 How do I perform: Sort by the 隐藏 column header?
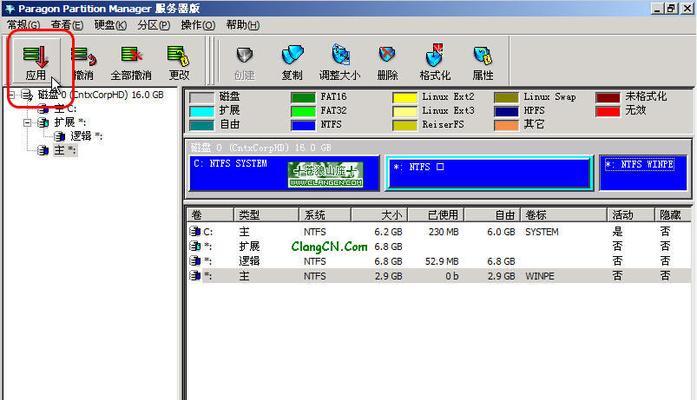click(x=673, y=215)
